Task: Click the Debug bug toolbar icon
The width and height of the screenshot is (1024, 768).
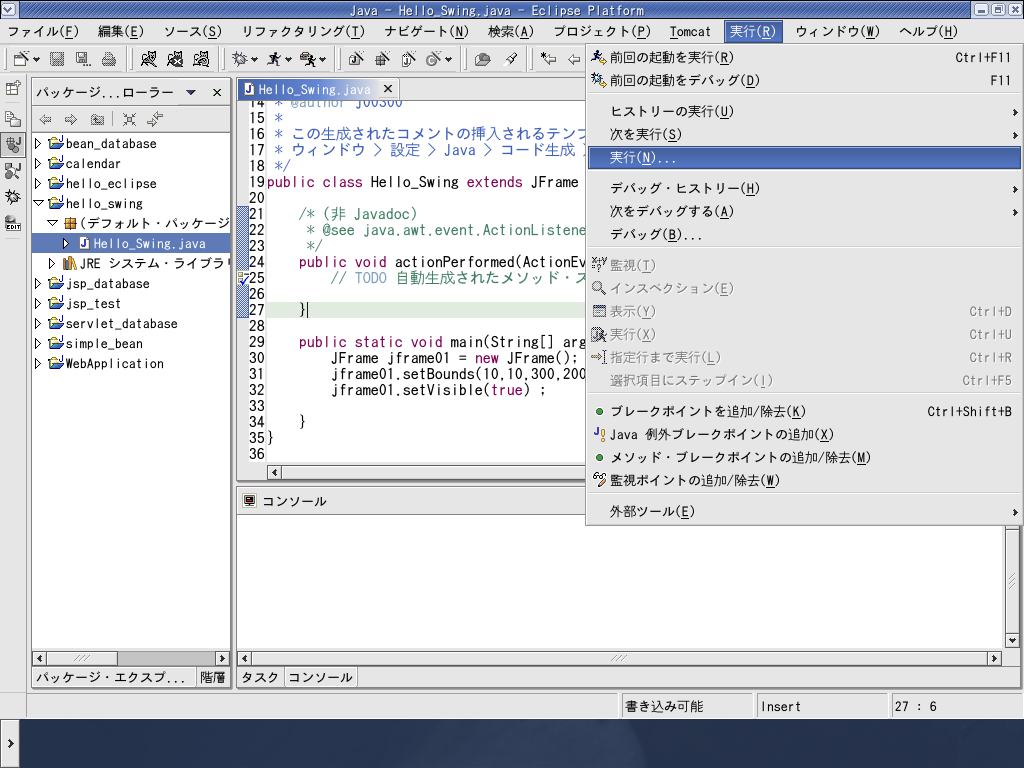Action: (x=240, y=59)
